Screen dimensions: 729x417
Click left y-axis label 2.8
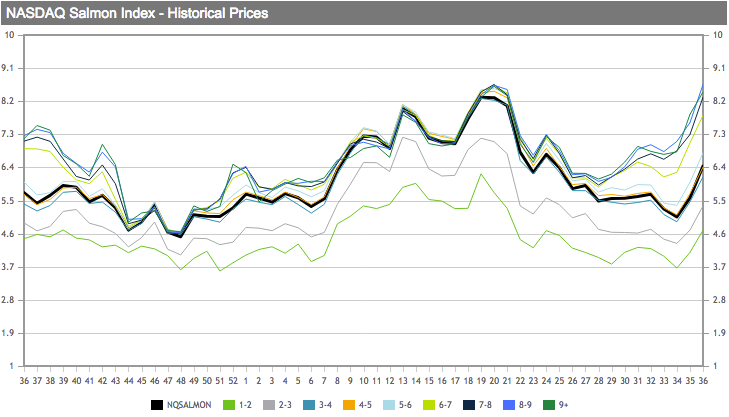8,300
